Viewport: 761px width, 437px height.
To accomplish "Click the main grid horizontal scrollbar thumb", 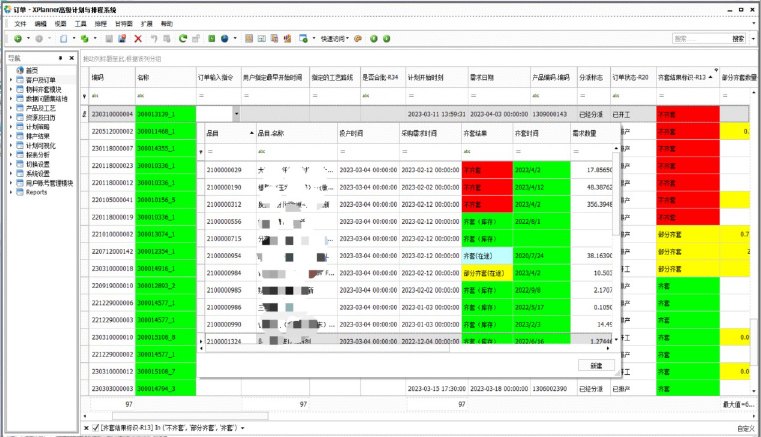I will 190,416.
